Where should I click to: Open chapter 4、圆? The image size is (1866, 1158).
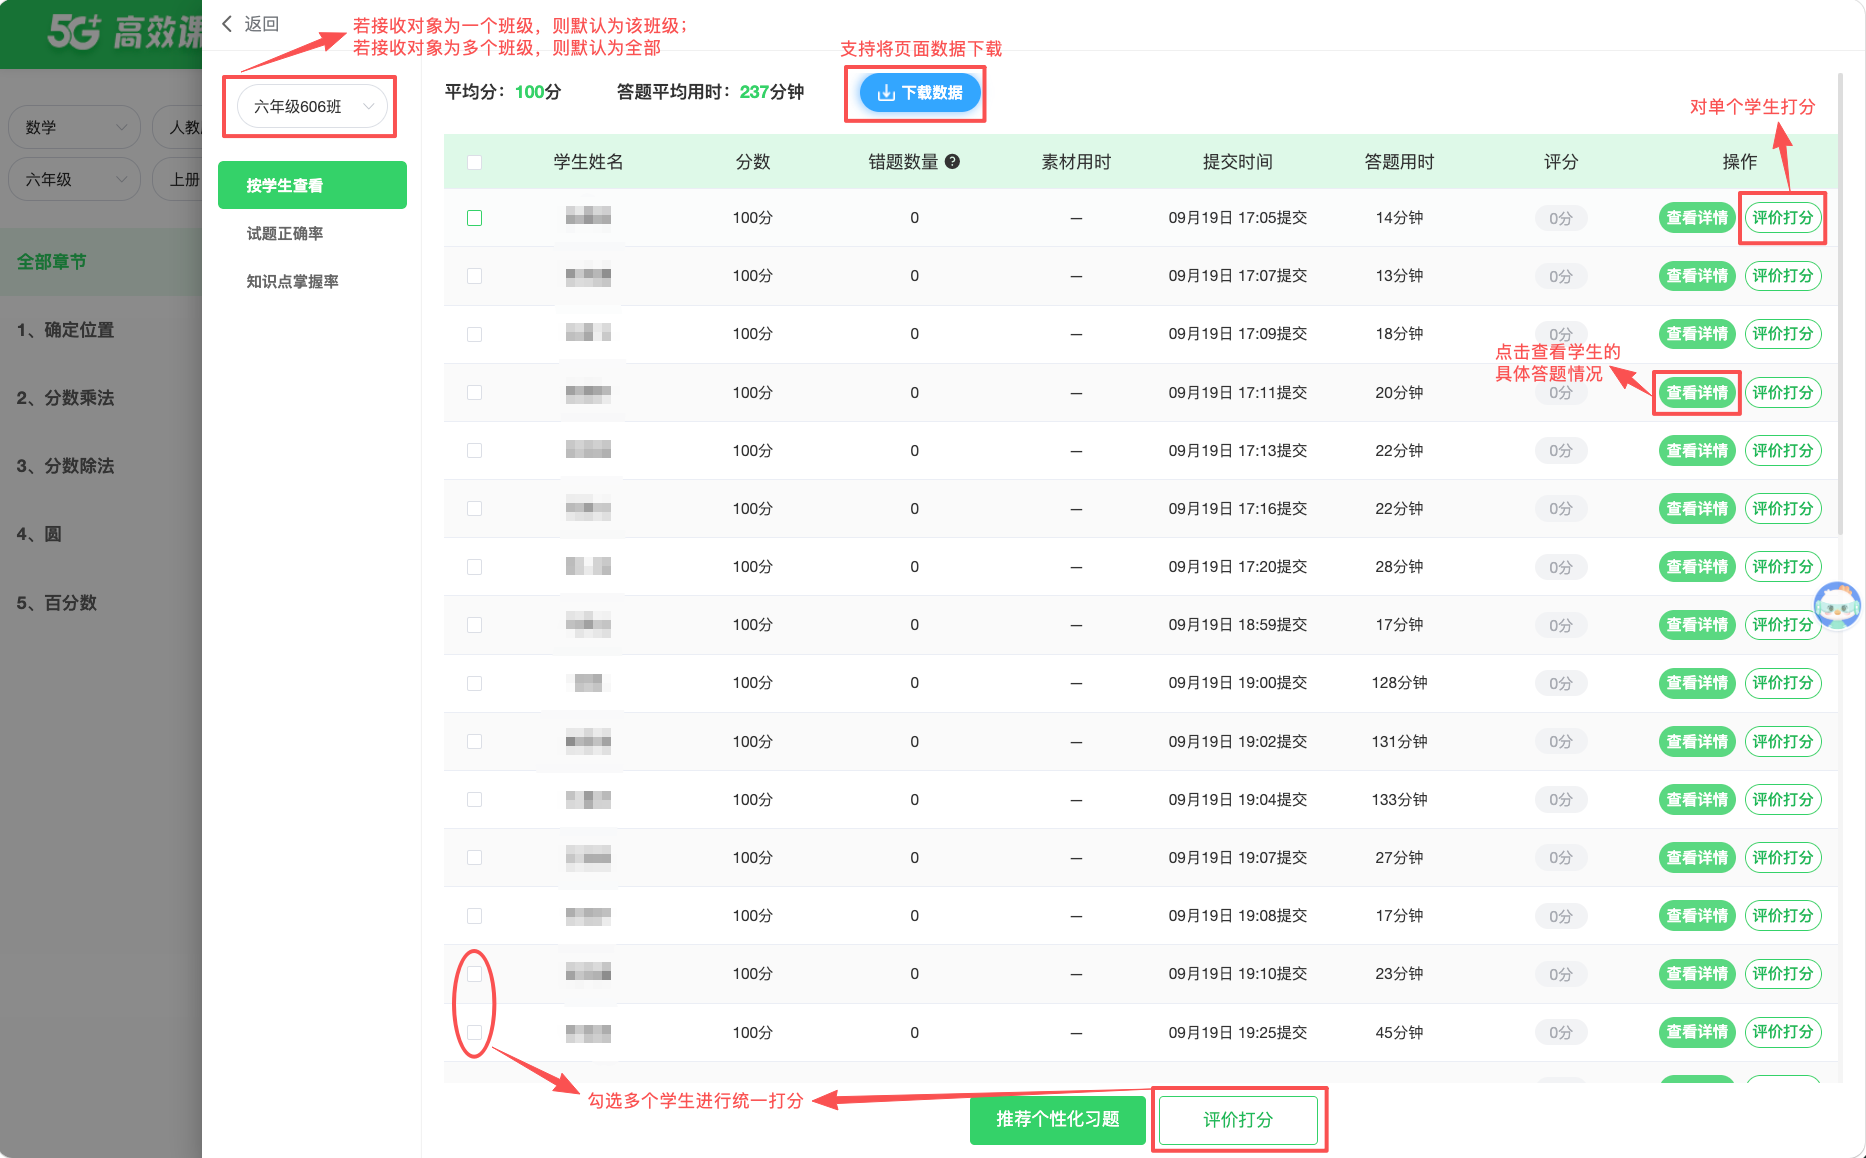[39, 534]
